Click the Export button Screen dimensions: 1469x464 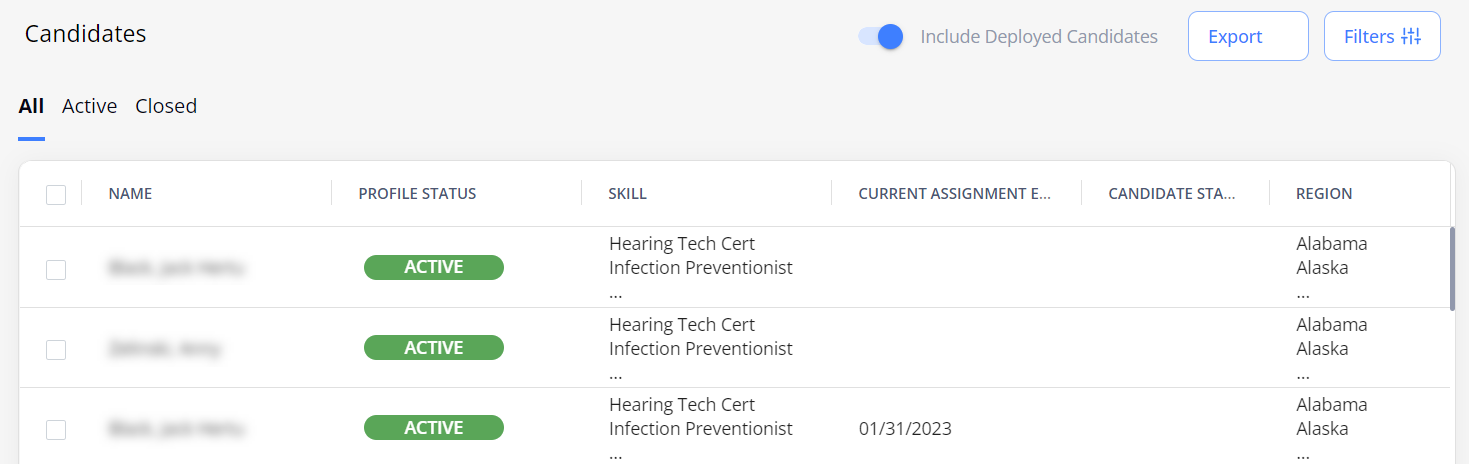click(1248, 36)
